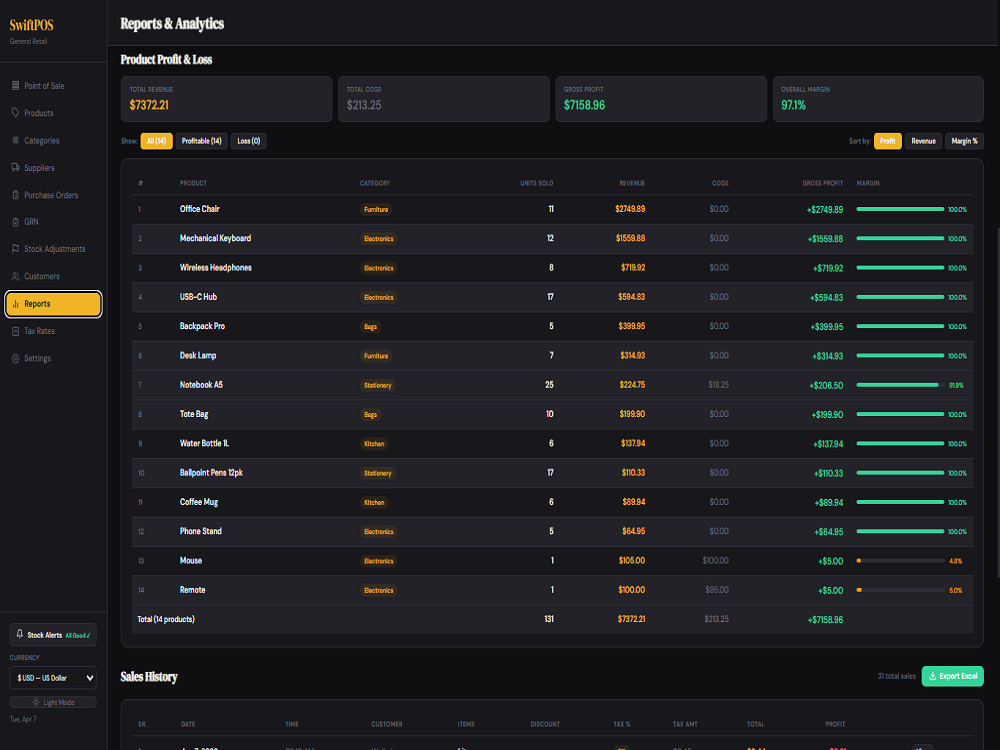Click Total Revenue $7372.21 card
This screenshot has height=750, width=1000.
226,99
